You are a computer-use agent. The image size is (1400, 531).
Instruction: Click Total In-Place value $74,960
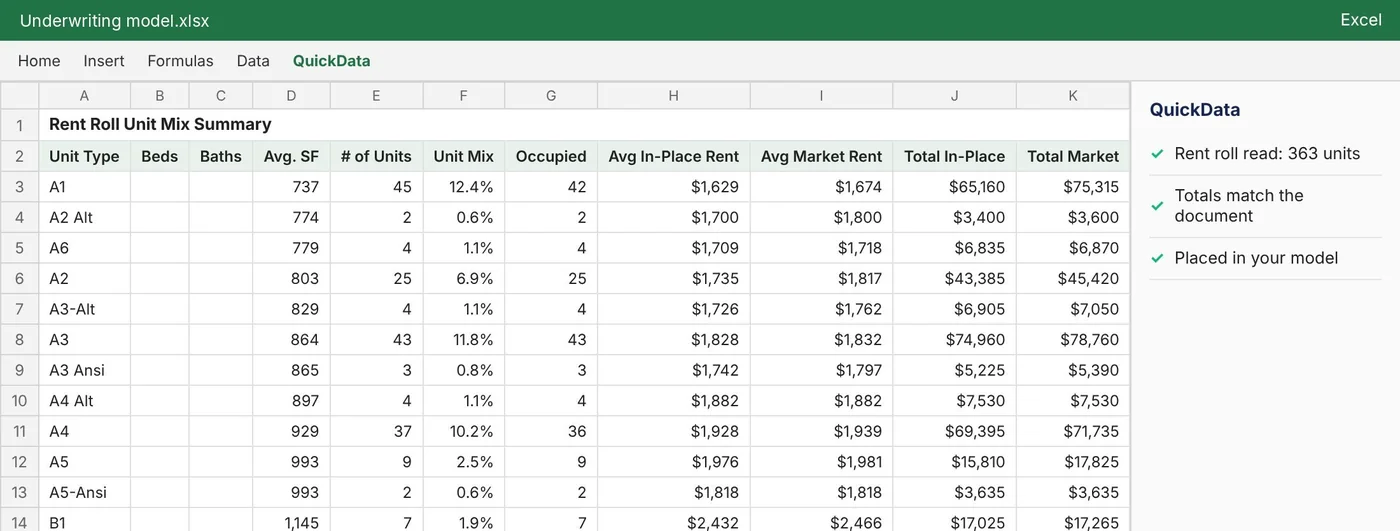pos(954,340)
